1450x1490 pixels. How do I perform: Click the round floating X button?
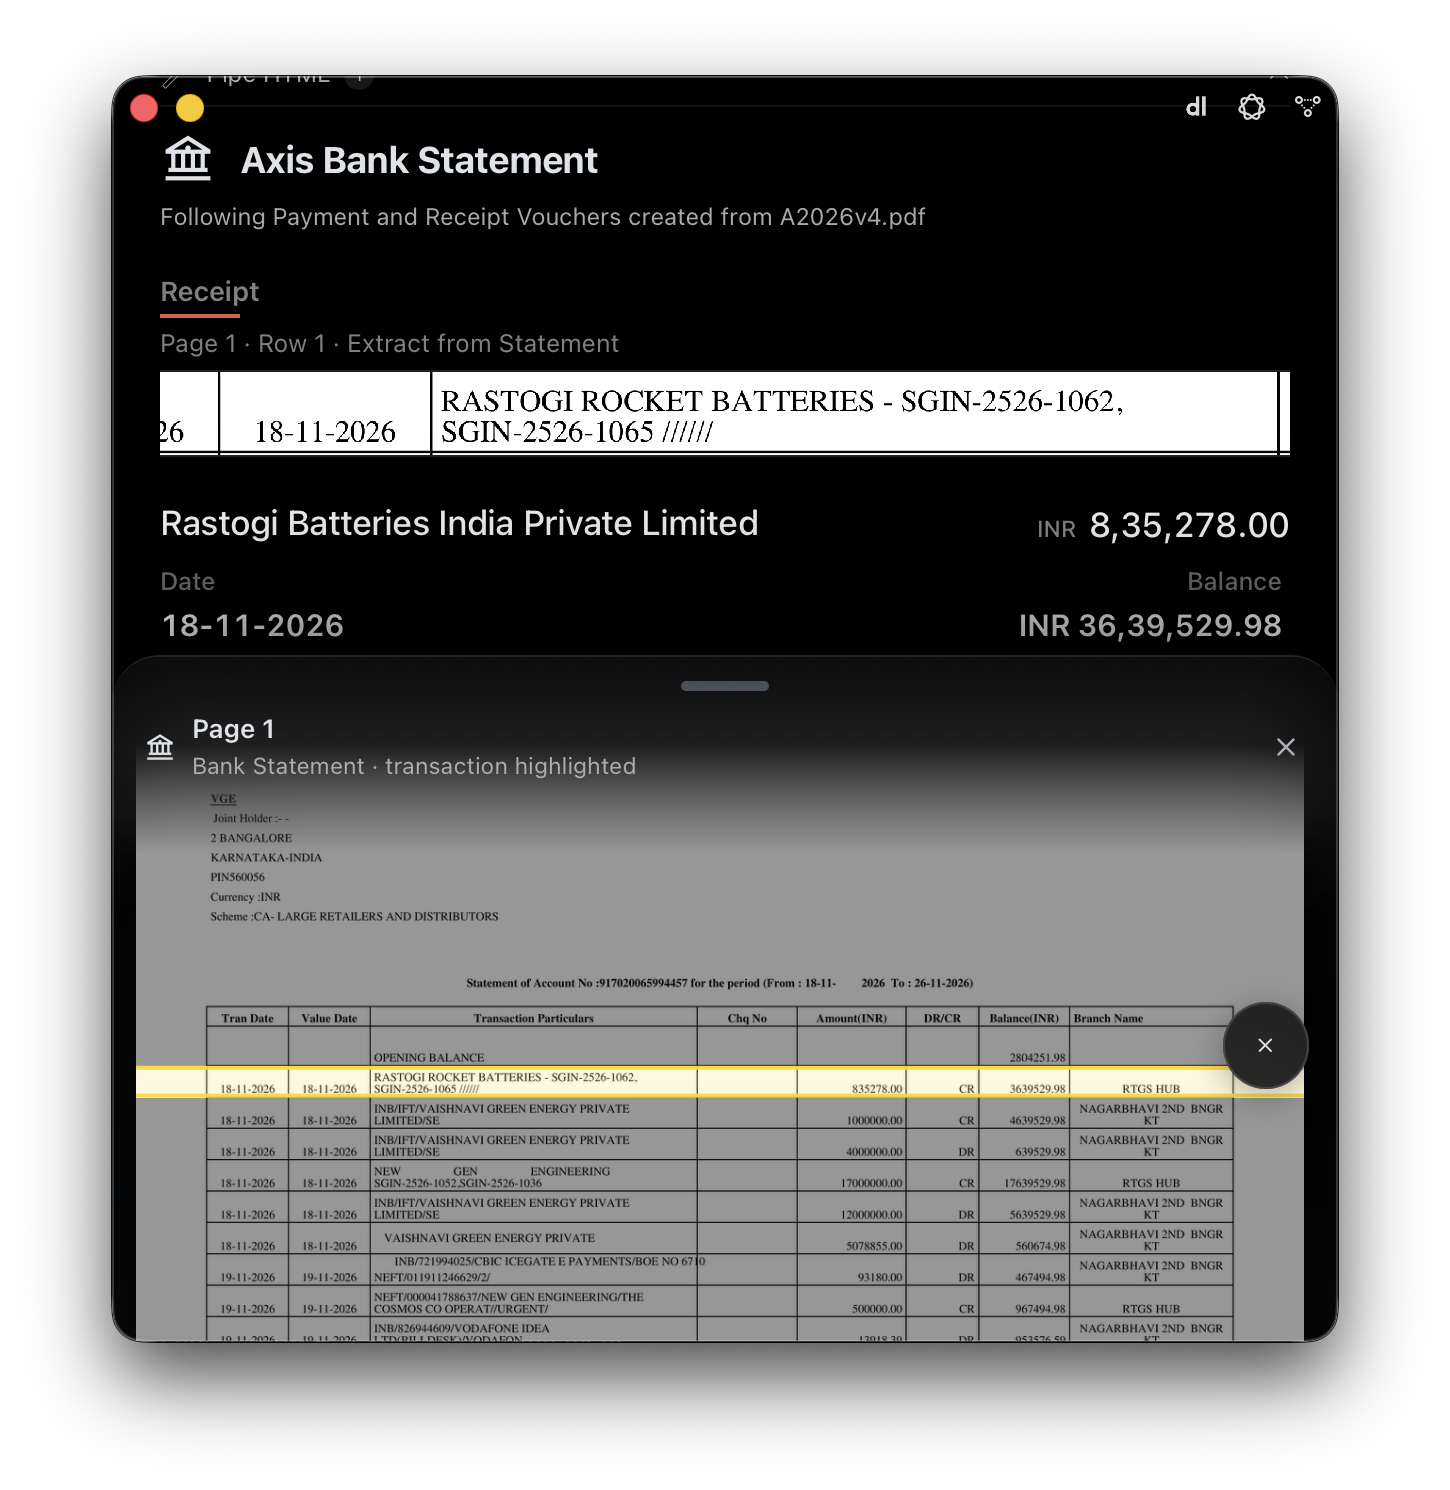coord(1265,1045)
